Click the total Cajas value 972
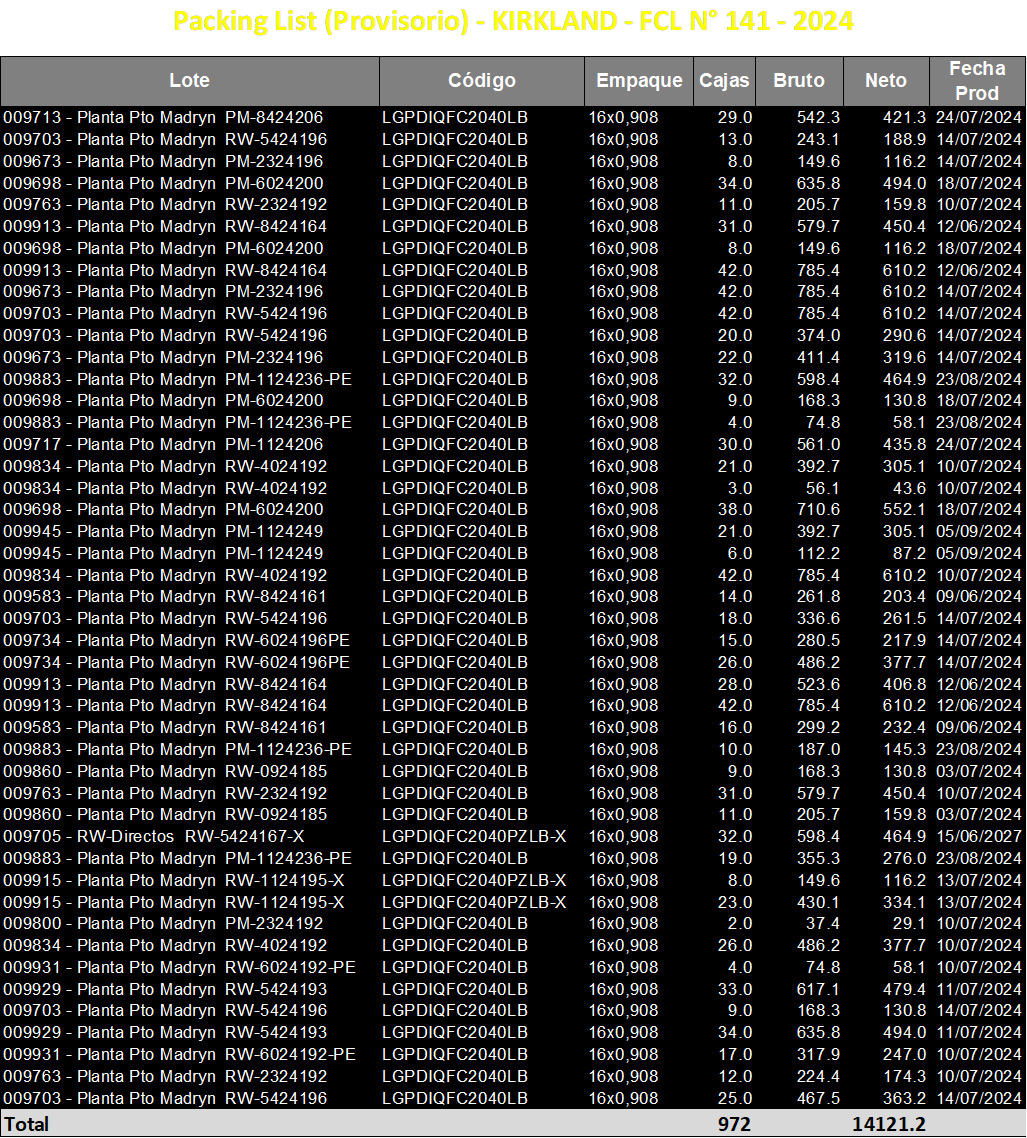Viewport: 1027px width, 1138px height. [735, 1124]
